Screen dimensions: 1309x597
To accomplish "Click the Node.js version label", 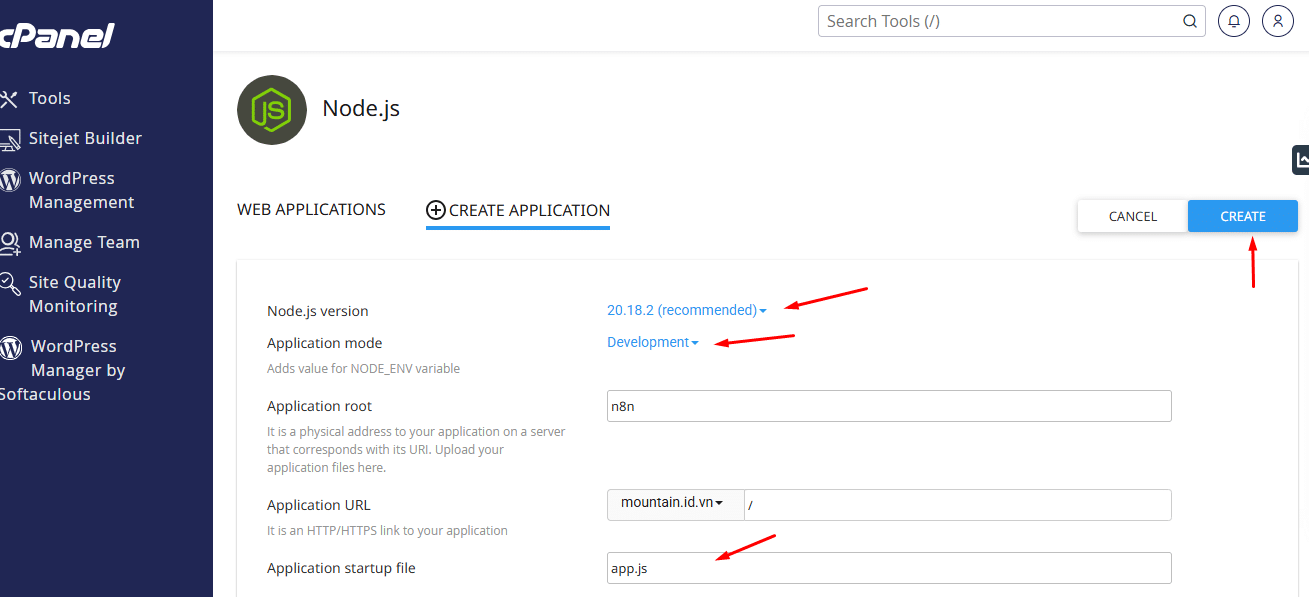I will [318, 311].
